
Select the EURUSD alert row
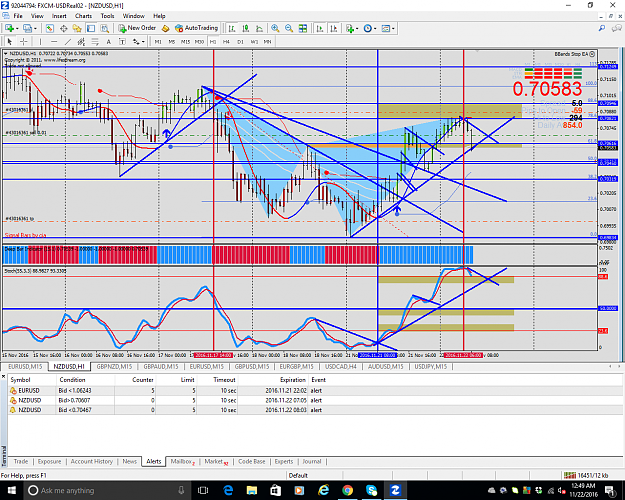pyautogui.click(x=315, y=390)
